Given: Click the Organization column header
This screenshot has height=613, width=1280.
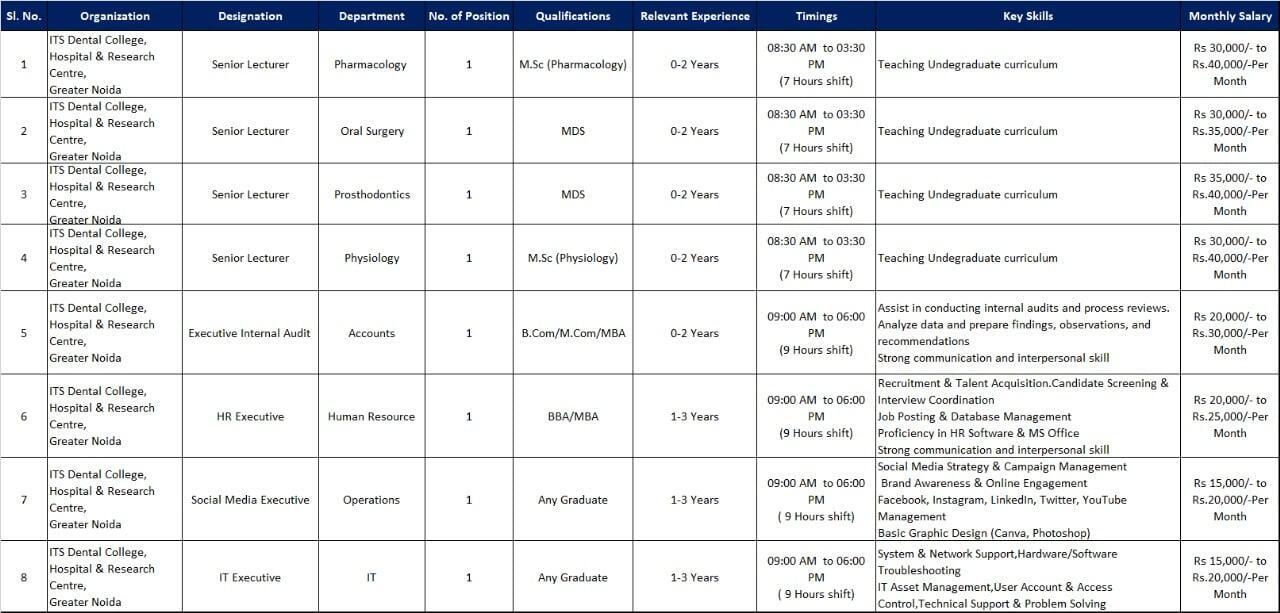Looking at the screenshot, I should pyautogui.click(x=114, y=16).
